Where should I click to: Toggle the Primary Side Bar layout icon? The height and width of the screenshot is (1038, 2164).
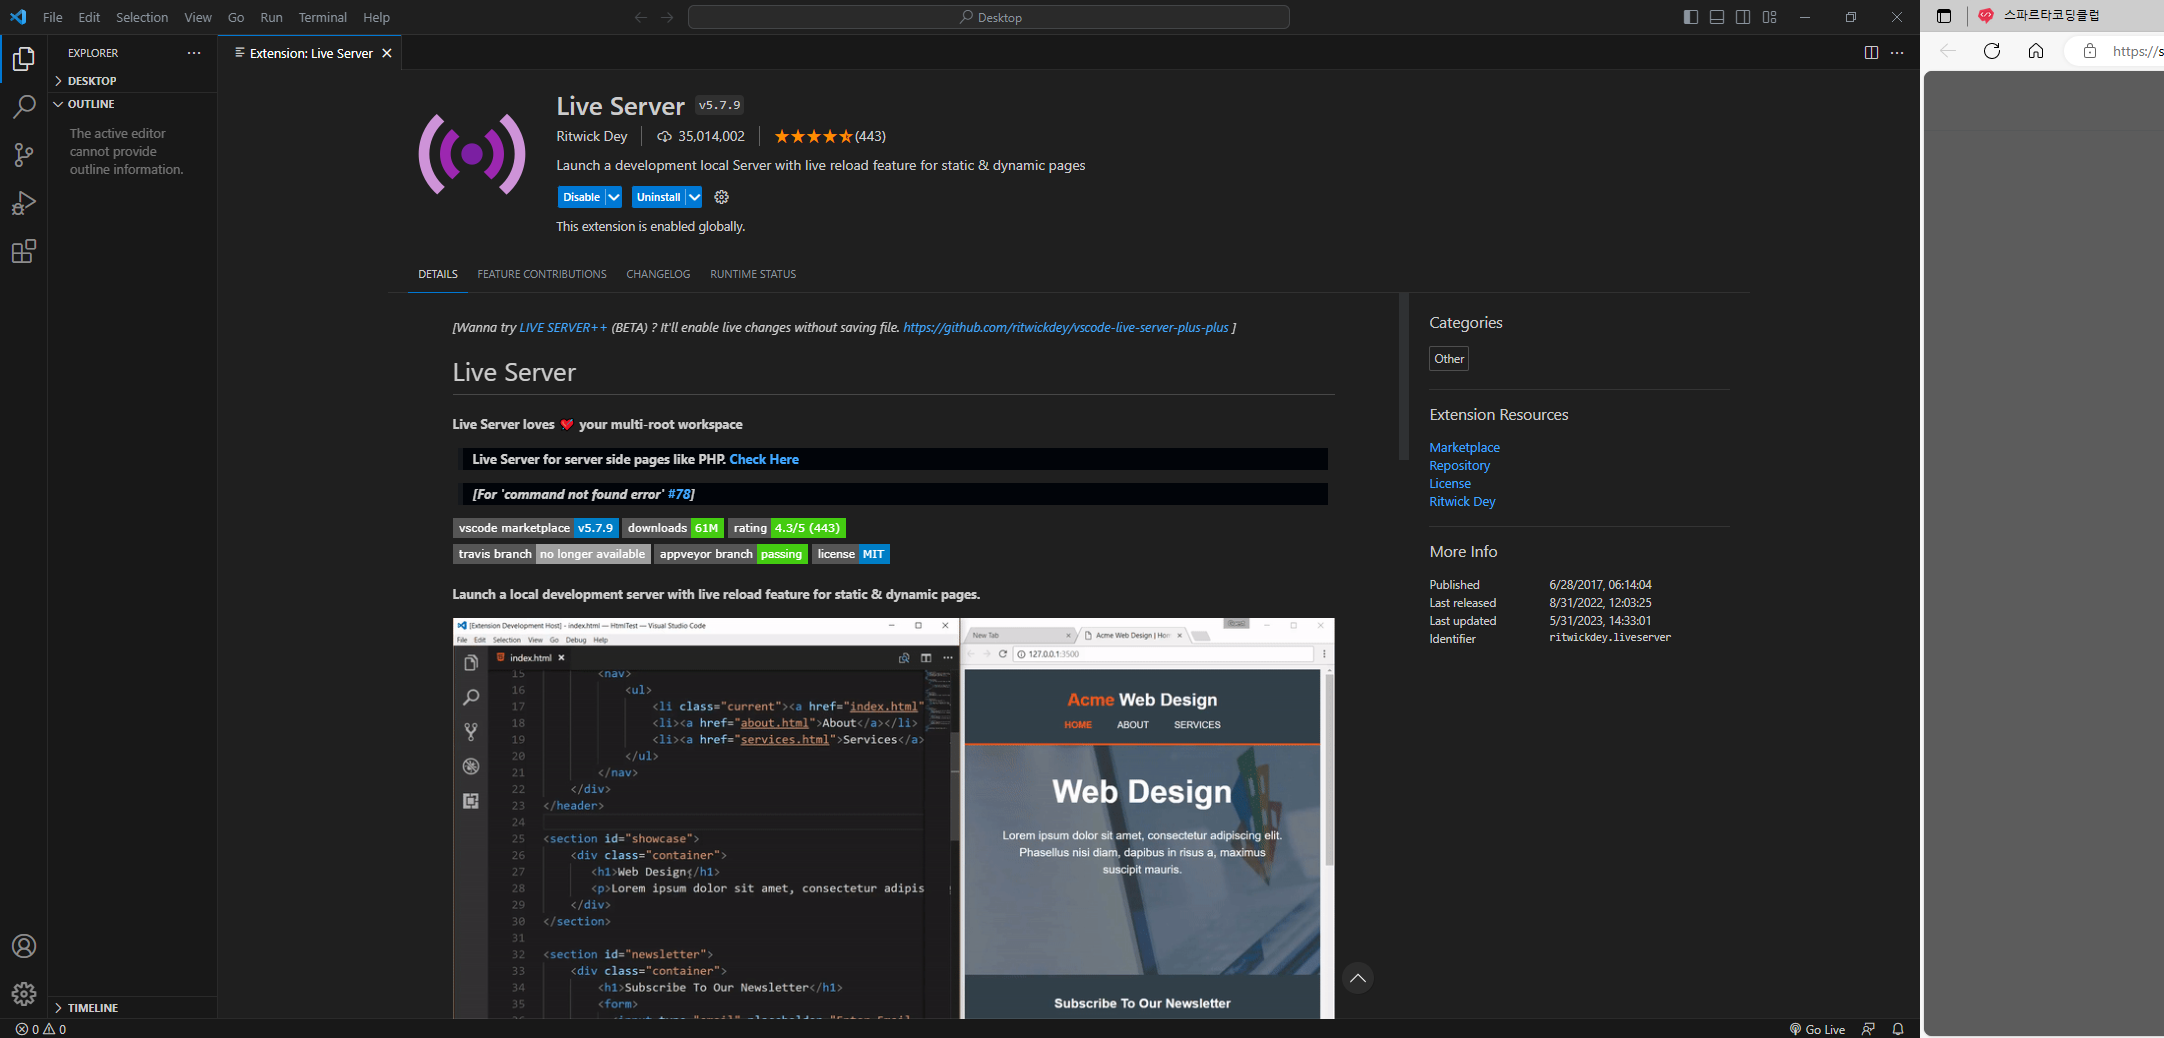click(x=1691, y=17)
